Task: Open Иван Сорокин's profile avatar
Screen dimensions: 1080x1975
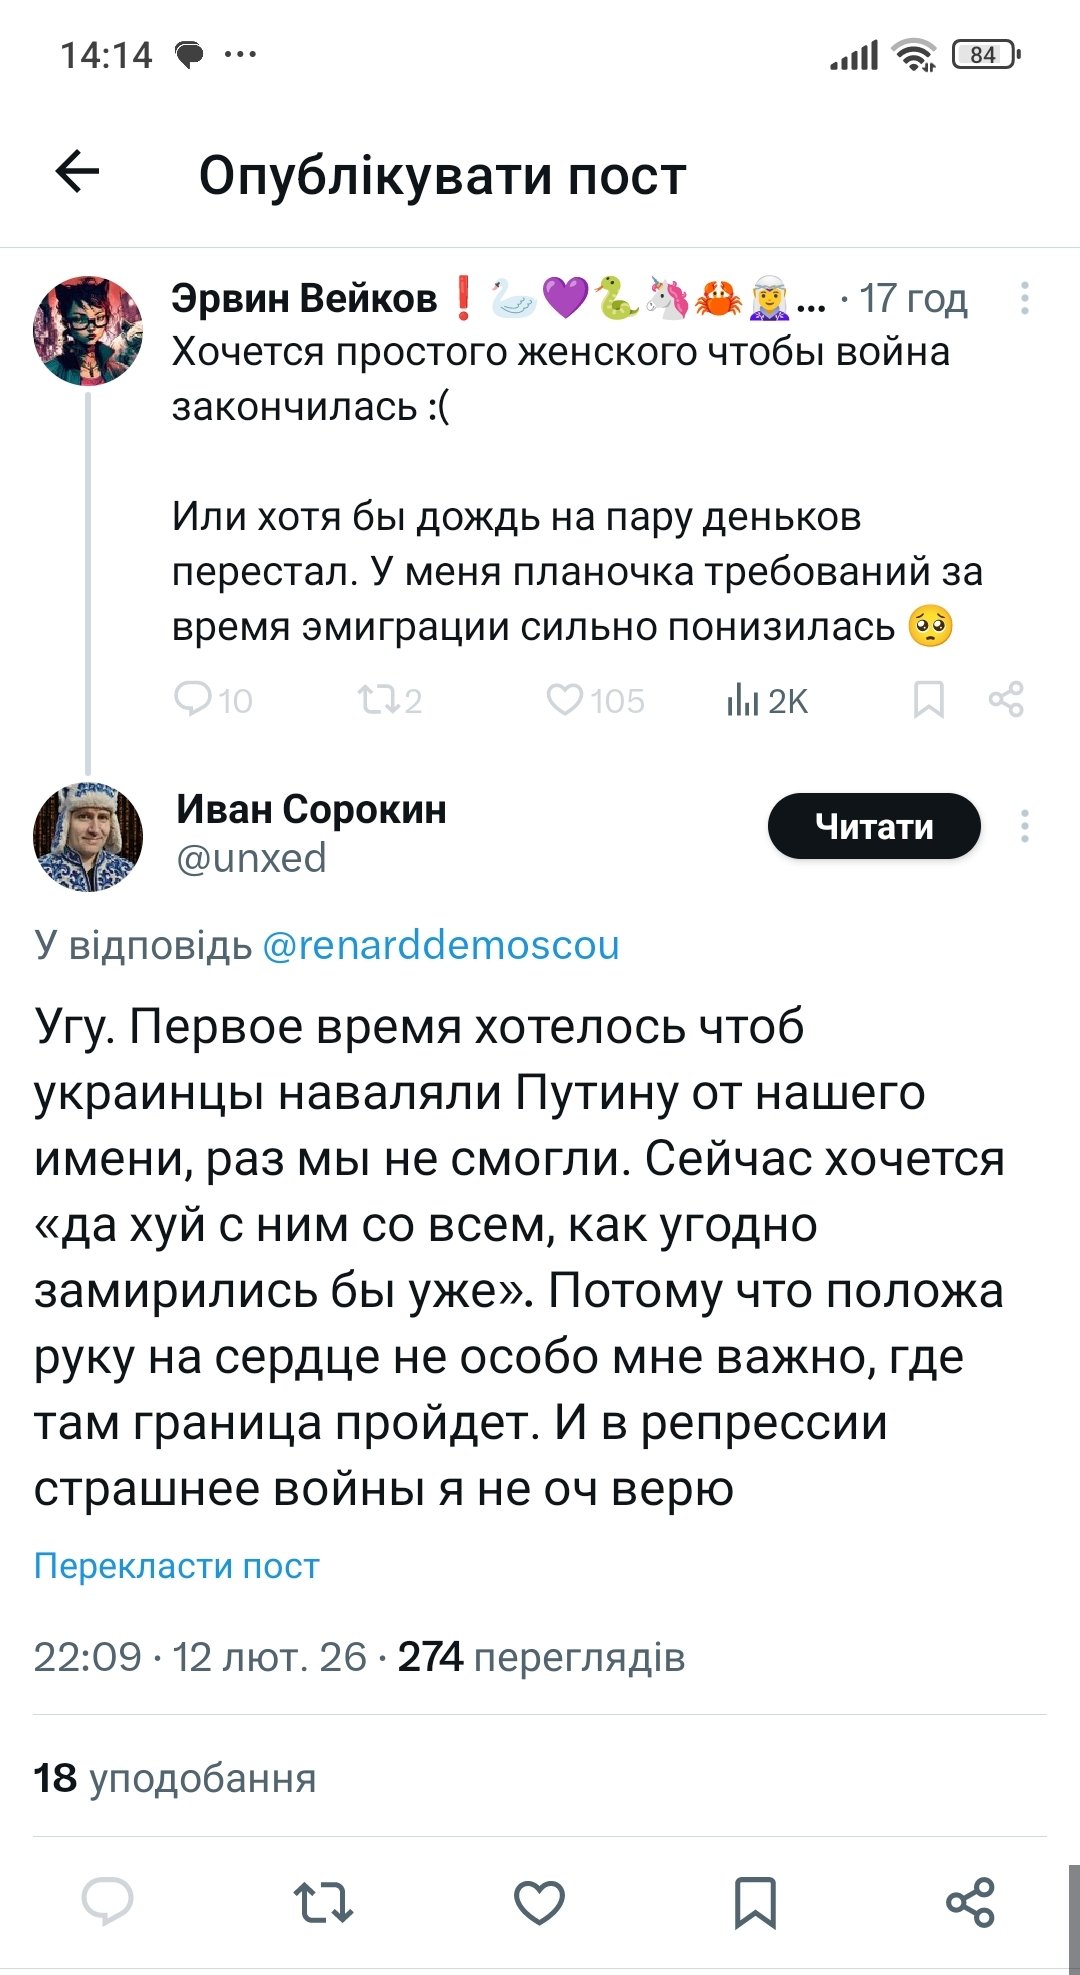Action: [88, 836]
